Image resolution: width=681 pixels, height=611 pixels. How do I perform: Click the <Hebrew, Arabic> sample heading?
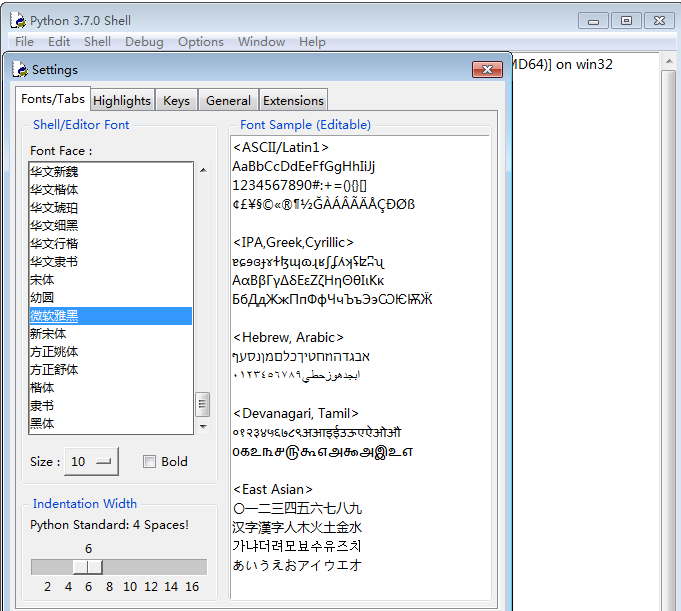tap(288, 337)
